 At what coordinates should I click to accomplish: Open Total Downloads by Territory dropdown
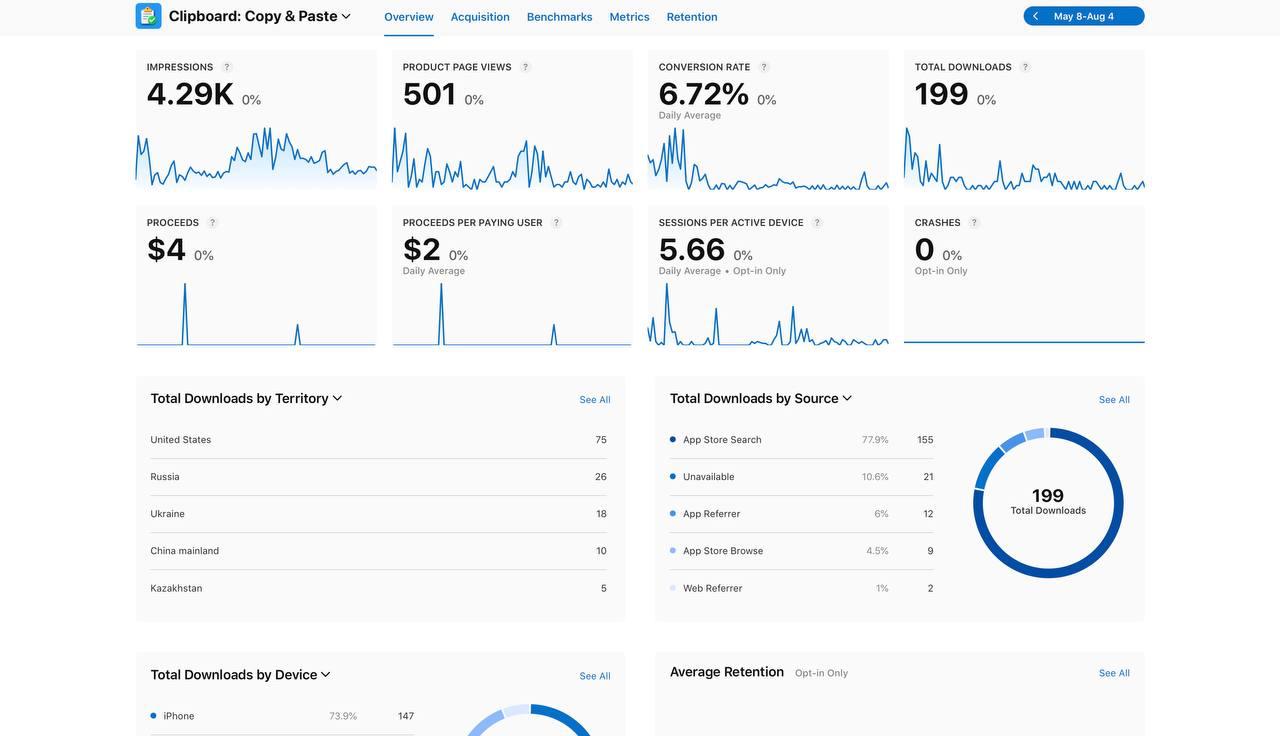pos(337,398)
